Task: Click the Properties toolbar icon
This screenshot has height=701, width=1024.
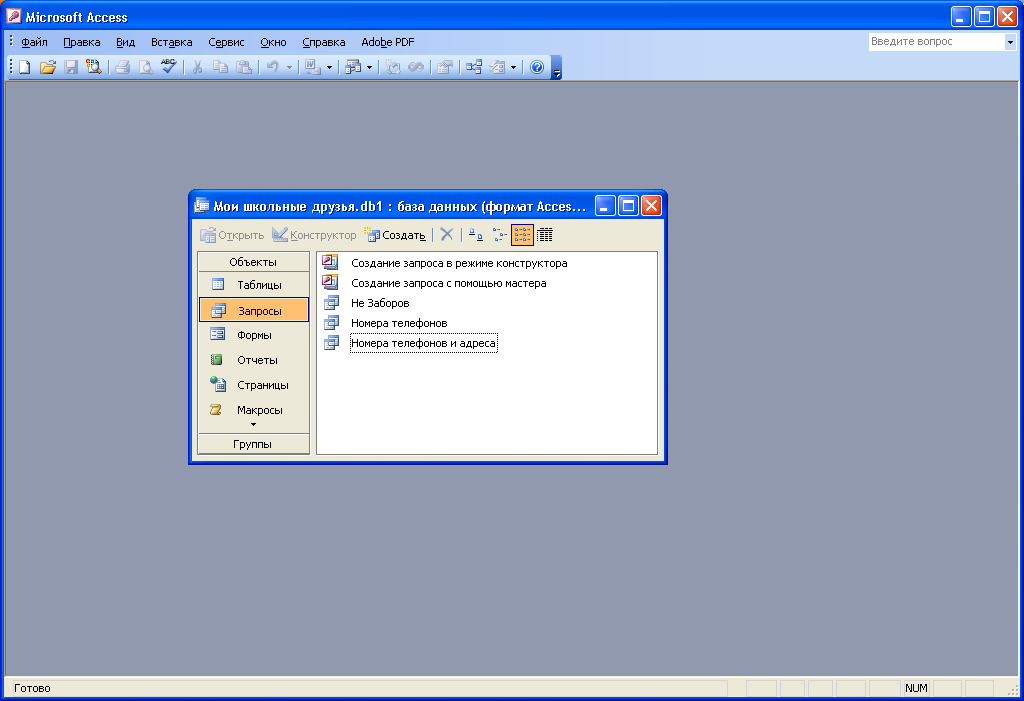Action: coord(445,67)
